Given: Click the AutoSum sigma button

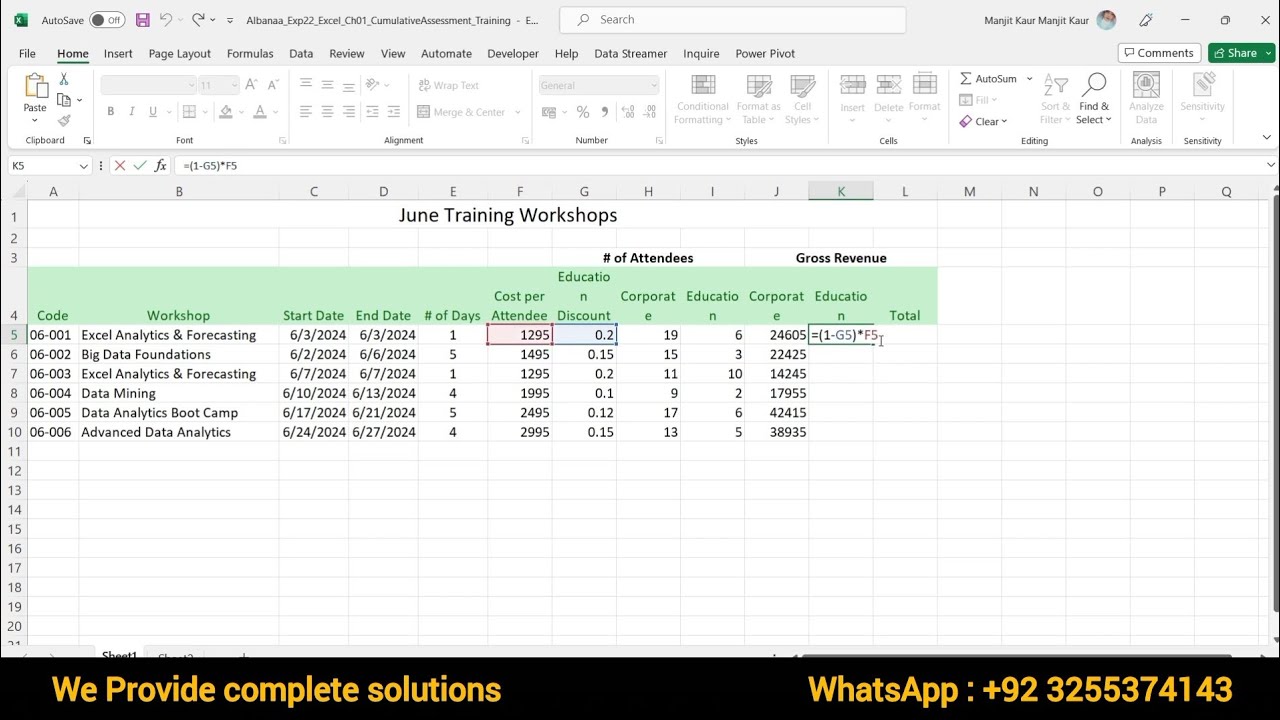Looking at the screenshot, I should click(x=988, y=79).
